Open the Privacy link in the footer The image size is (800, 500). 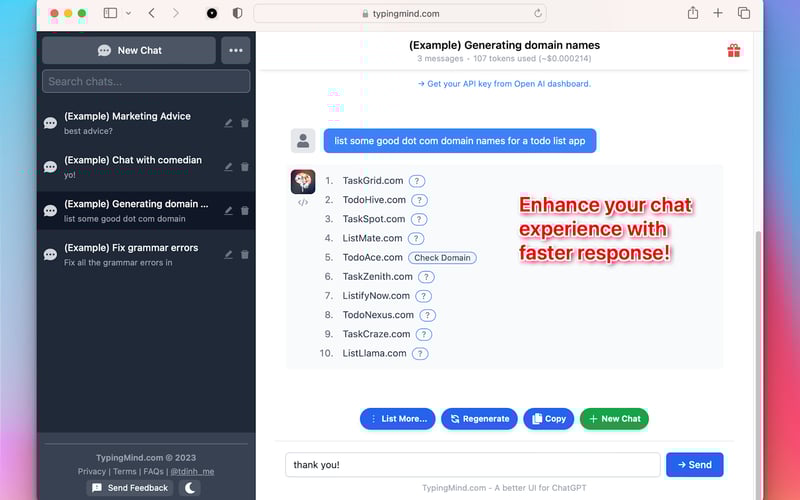pos(92,471)
